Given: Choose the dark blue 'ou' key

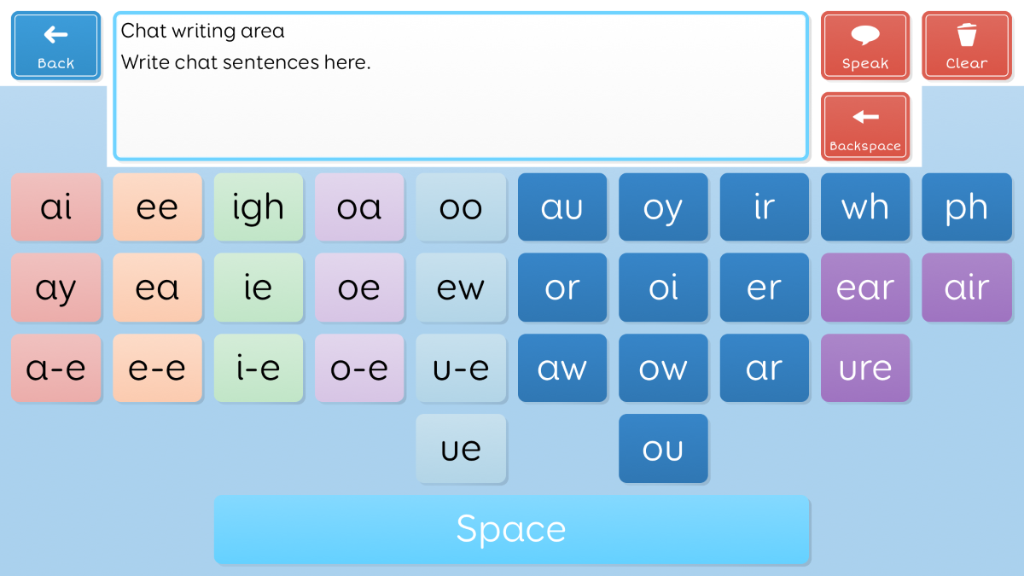Looking at the screenshot, I should pyautogui.click(x=663, y=449).
